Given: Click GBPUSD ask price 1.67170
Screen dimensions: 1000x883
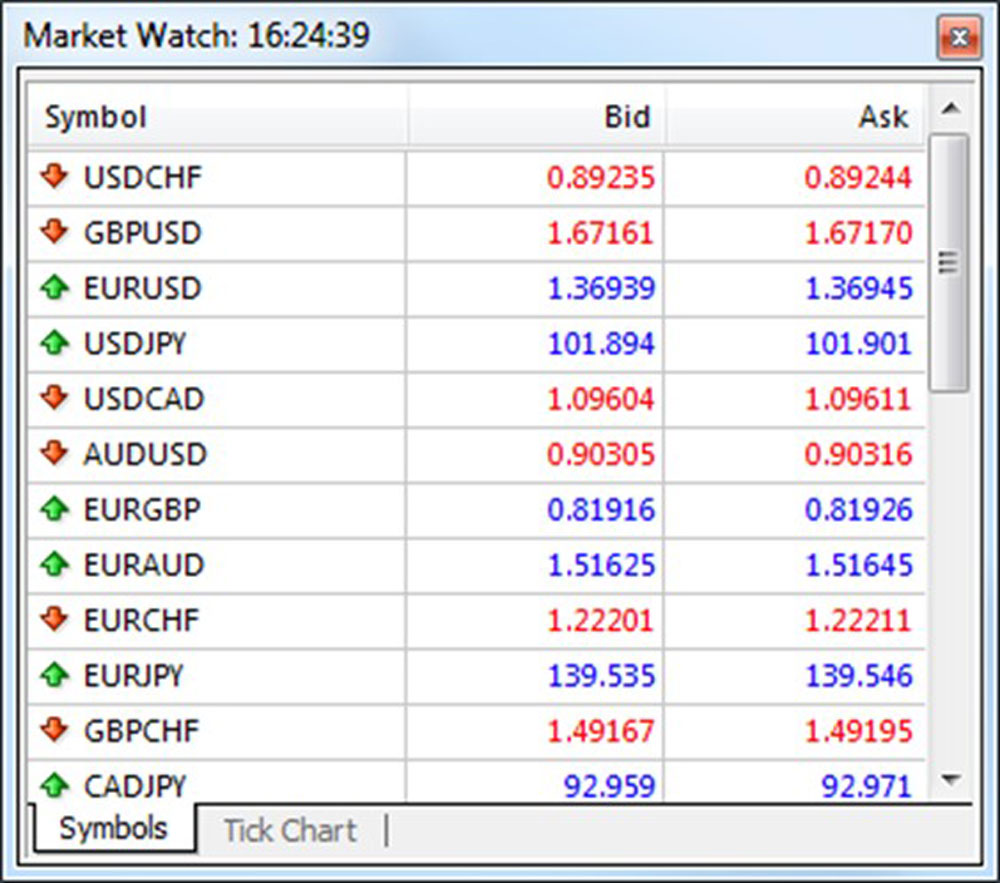Looking at the screenshot, I should 858,233.
